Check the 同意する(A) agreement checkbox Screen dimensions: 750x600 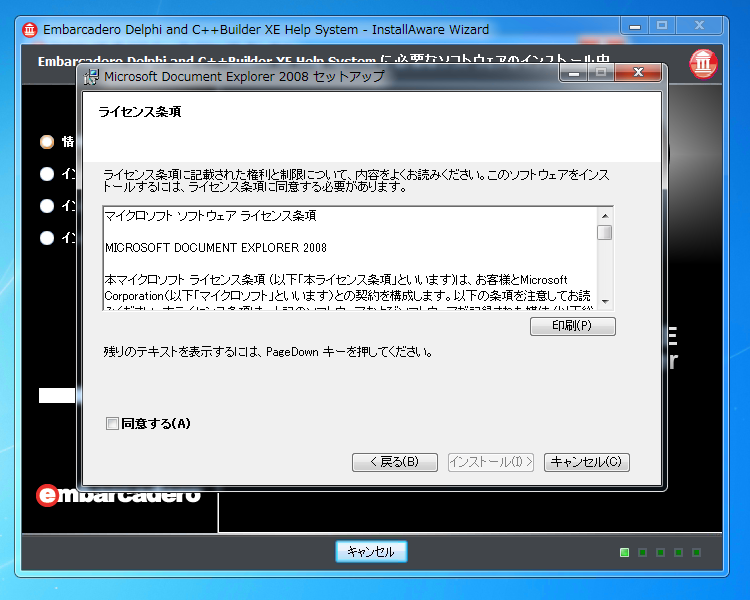(112, 423)
